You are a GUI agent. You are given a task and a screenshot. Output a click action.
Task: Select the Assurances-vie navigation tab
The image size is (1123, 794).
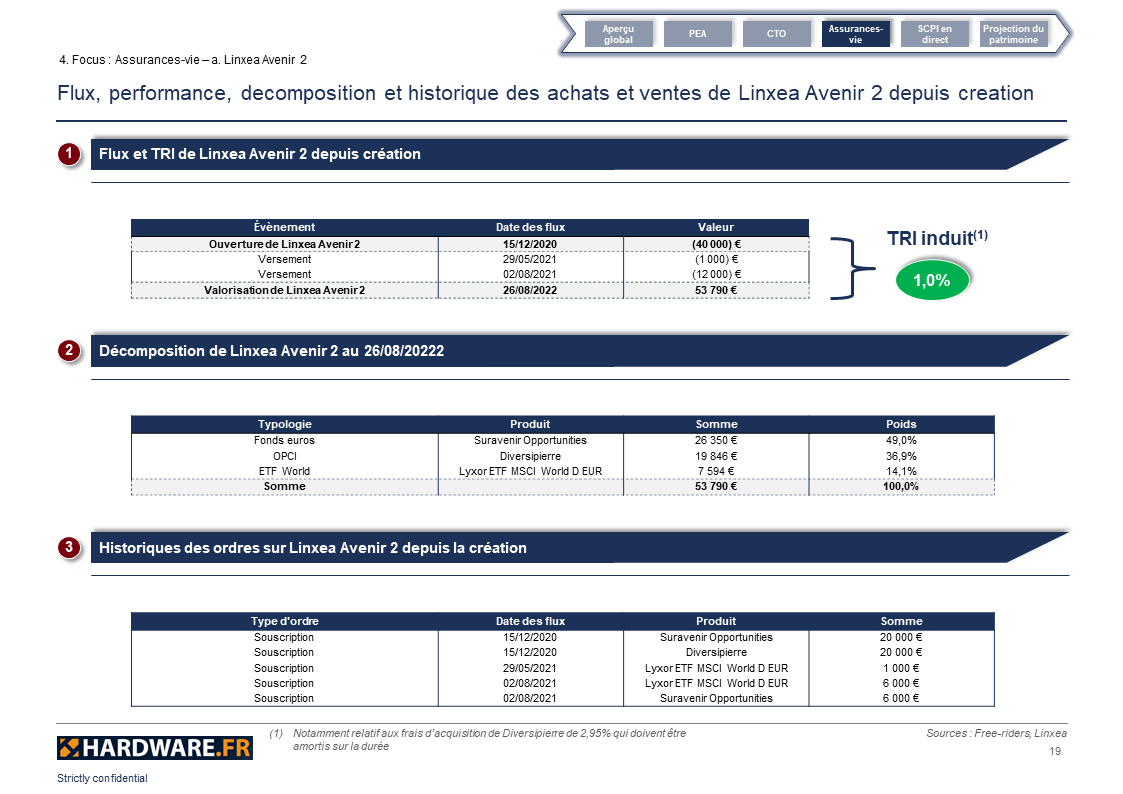(x=855, y=34)
